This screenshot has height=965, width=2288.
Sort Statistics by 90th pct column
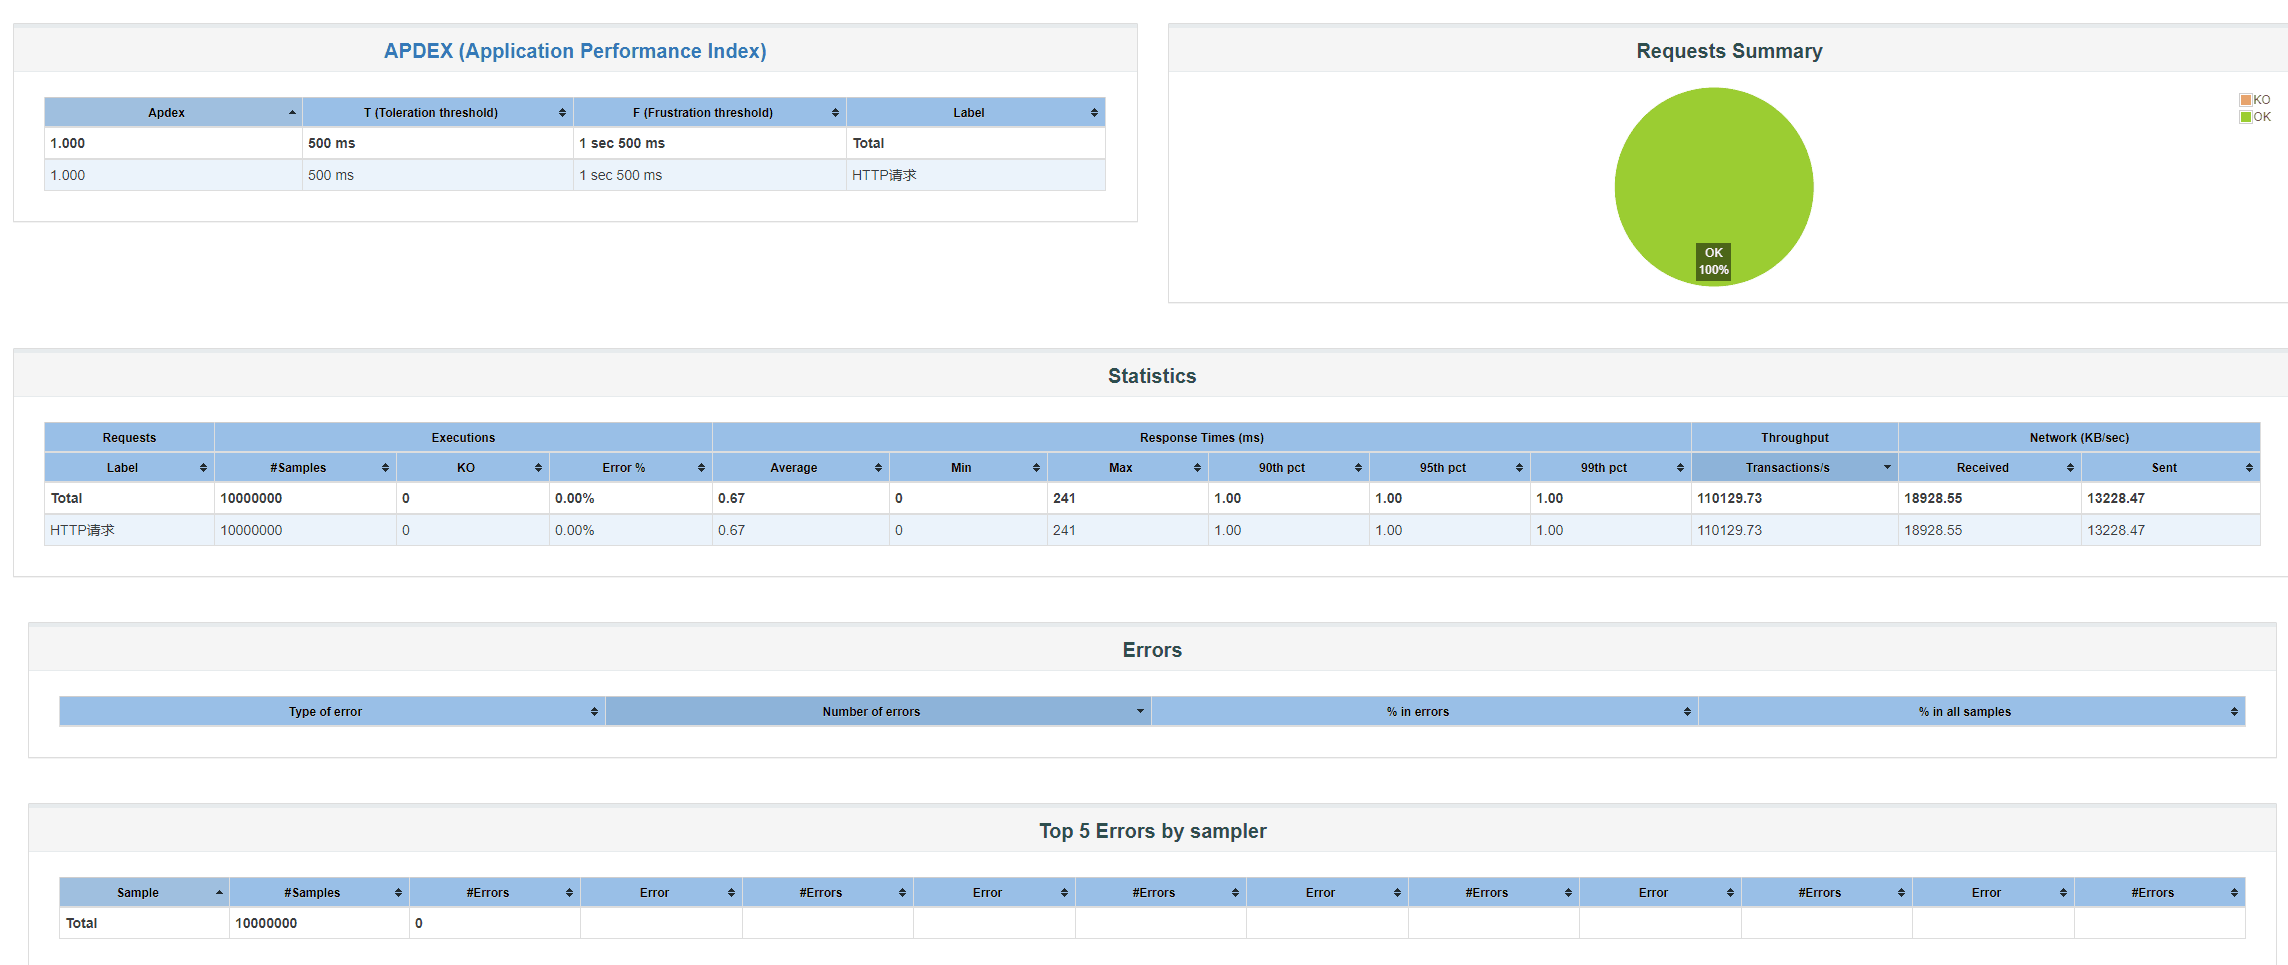coord(1288,467)
